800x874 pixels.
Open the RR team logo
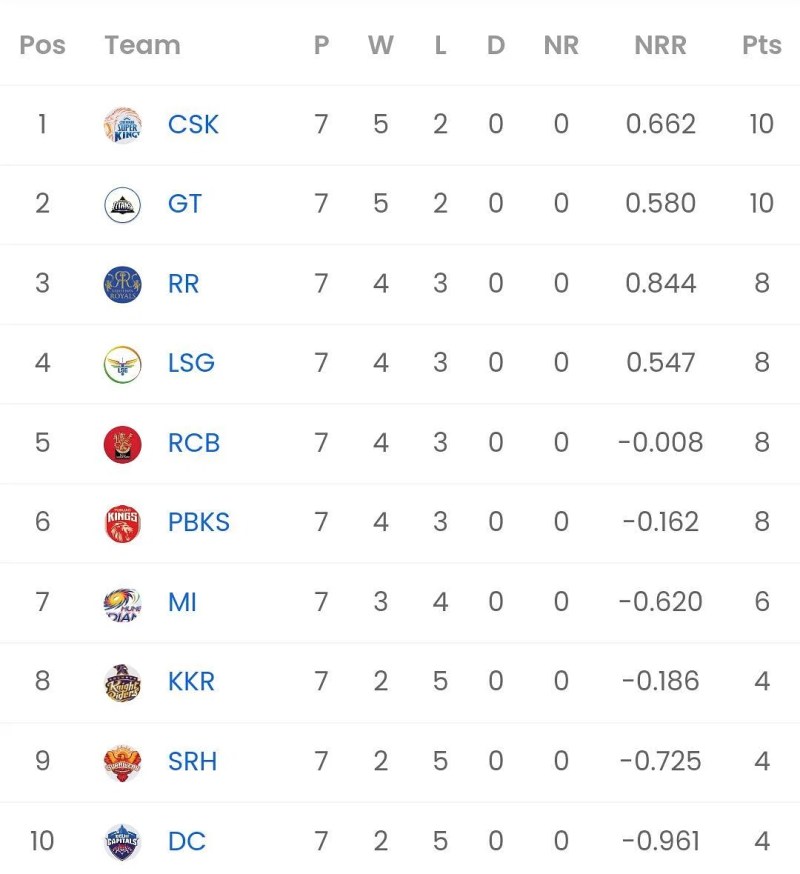tap(122, 284)
